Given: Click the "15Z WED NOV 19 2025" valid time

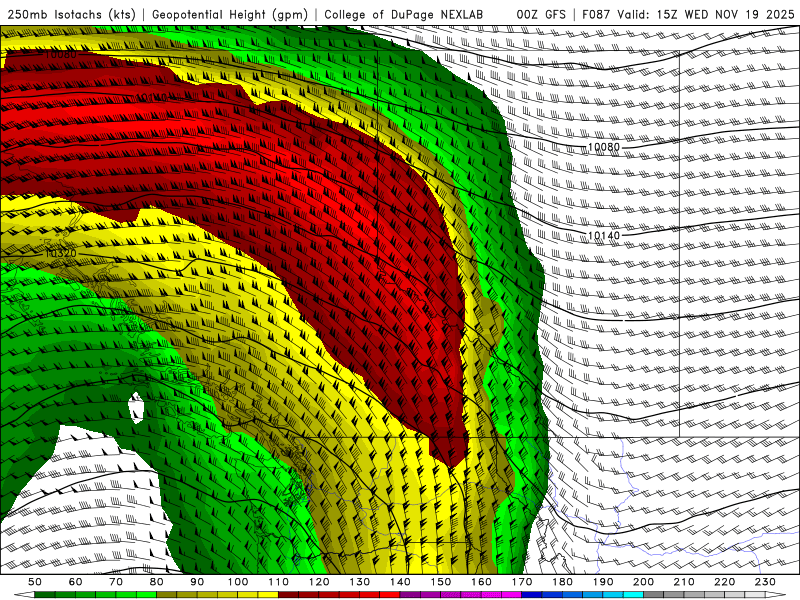Looking at the screenshot, I should (x=726, y=14).
